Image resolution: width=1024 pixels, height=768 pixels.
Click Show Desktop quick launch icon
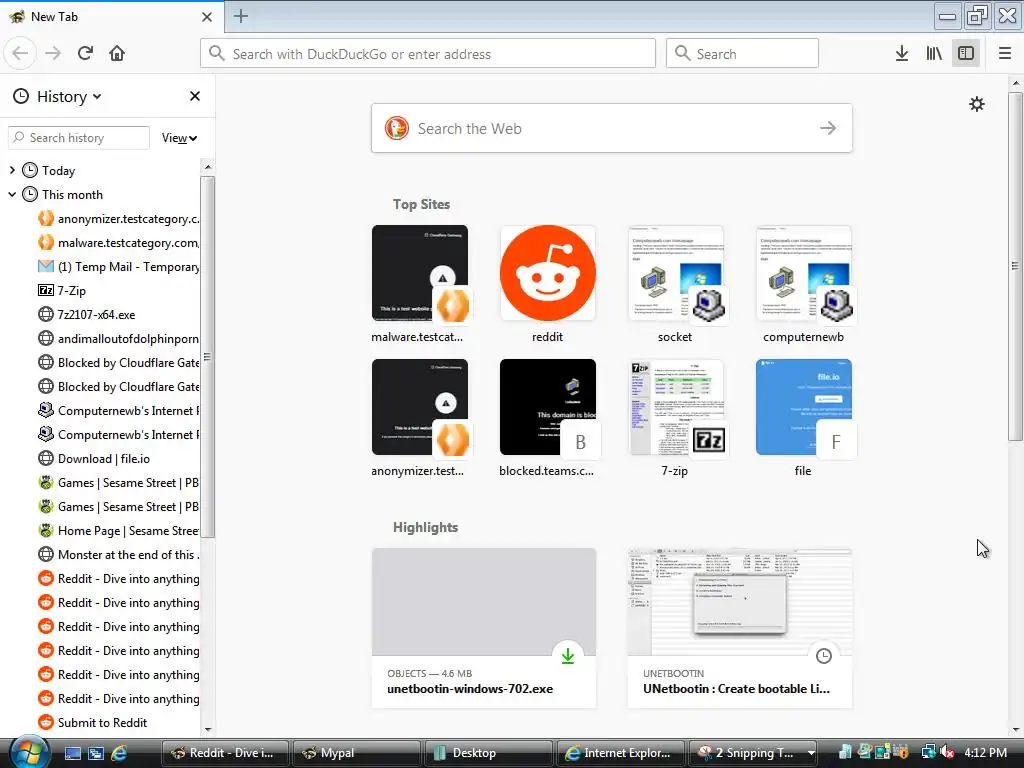pyautogui.click(x=72, y=753)
